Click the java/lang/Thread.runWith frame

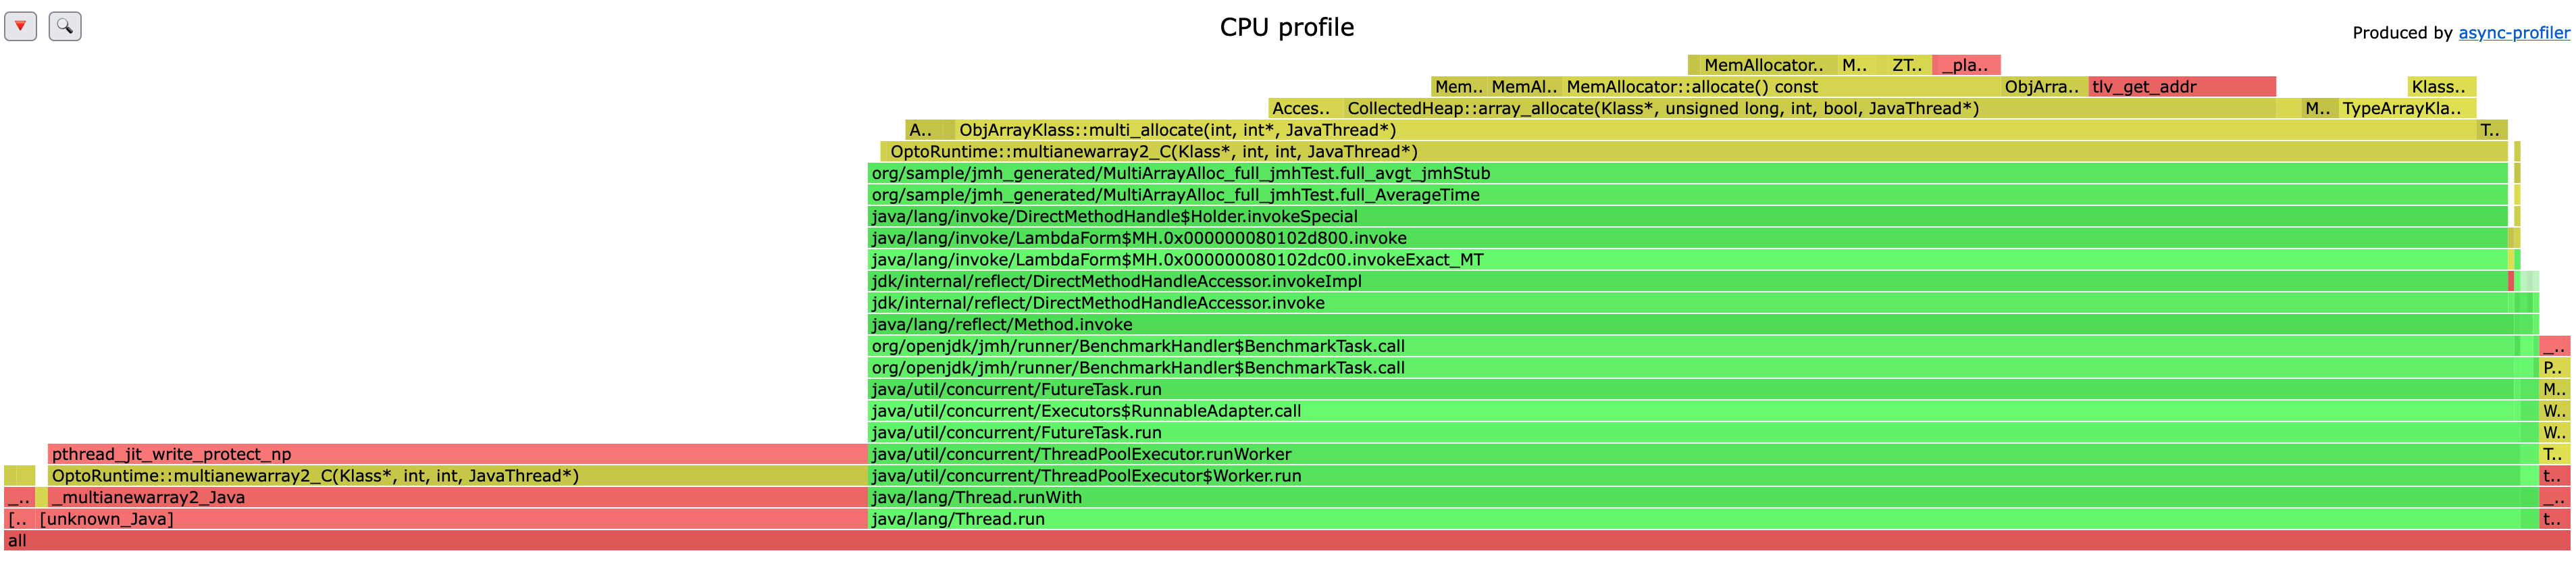tap(1700, 497)
